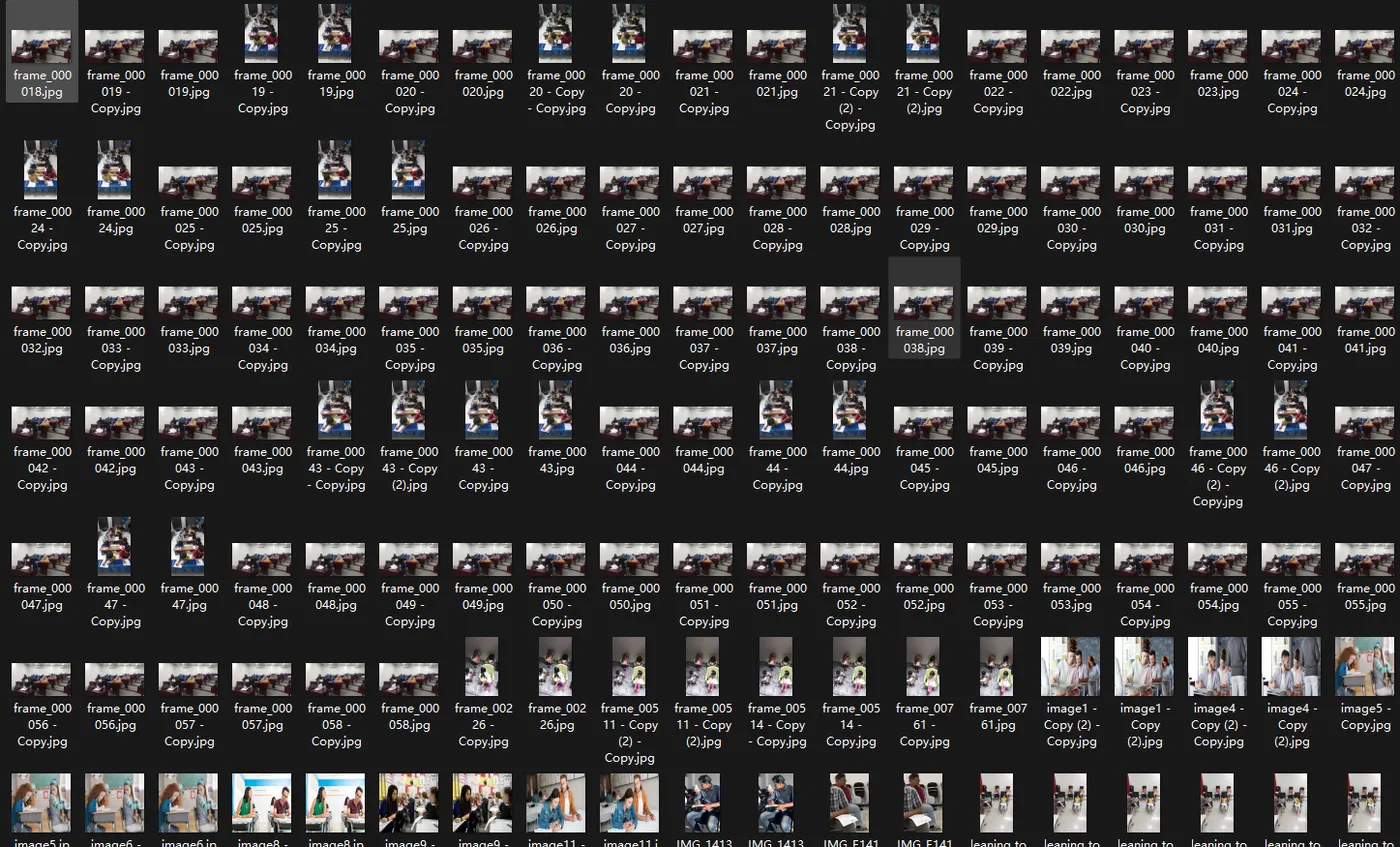The image size is (1400, 847).
Task: Select file name "frame_000026.jpg"
Action: click(x=556, y=220)
